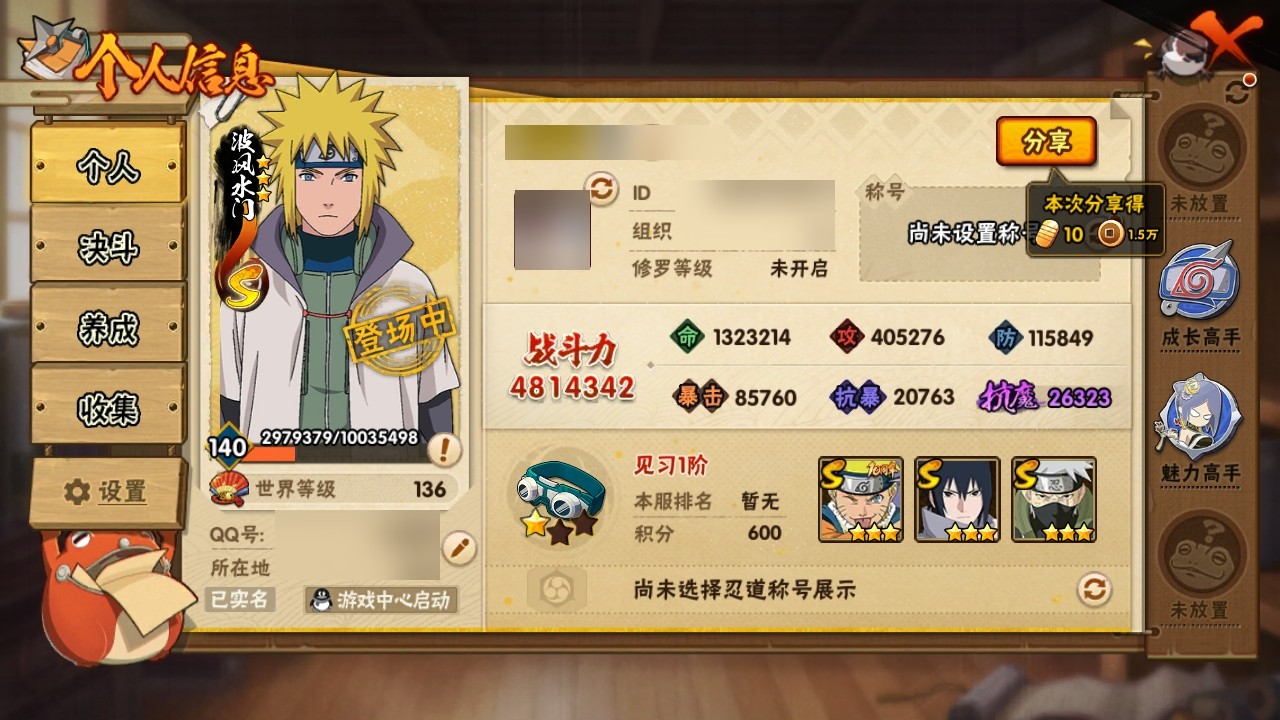Screen dimensions: 1280x720
Task: Click the orange 分享 share button
Action: (x=1046, y=142)
